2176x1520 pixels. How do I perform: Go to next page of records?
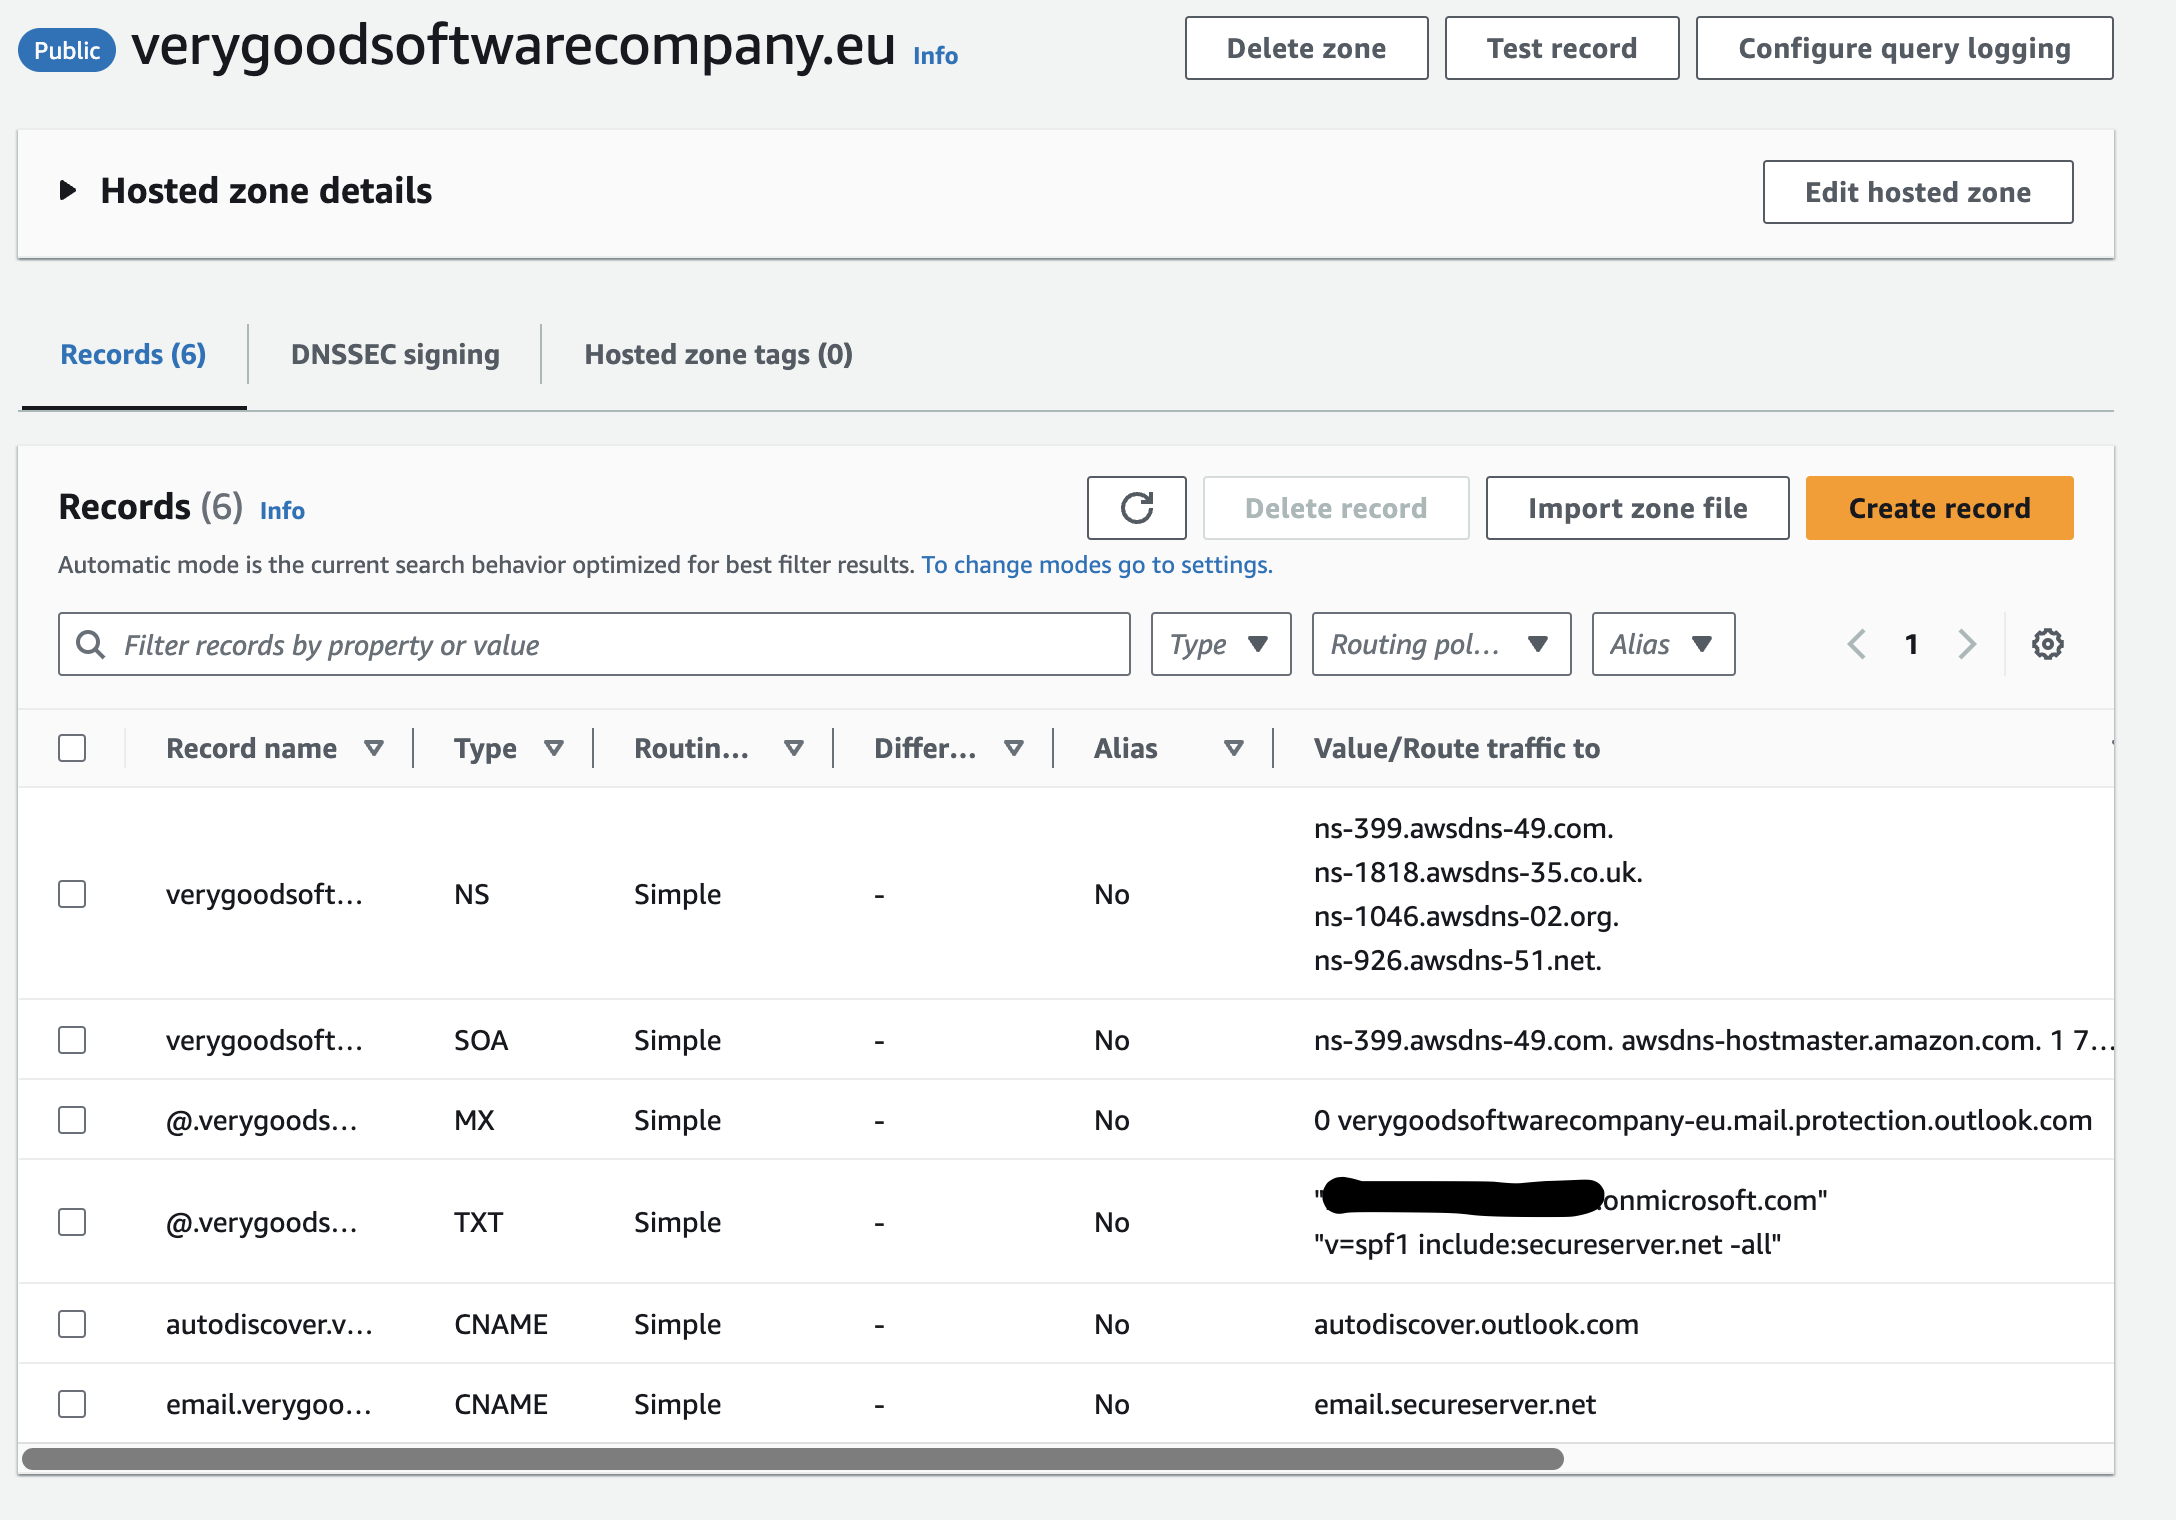click(1967, 644)
